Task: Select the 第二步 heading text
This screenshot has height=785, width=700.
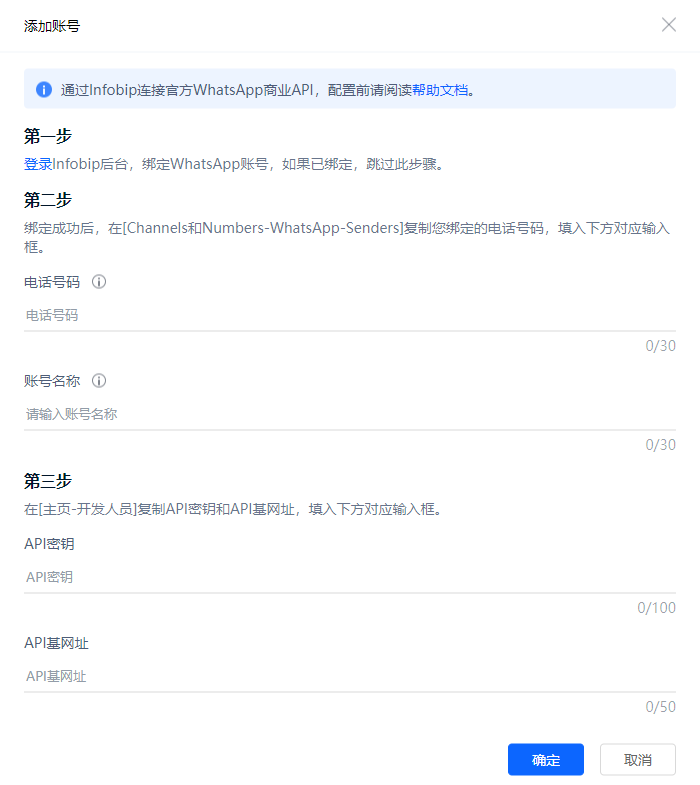Action: (x=48, y=200)
